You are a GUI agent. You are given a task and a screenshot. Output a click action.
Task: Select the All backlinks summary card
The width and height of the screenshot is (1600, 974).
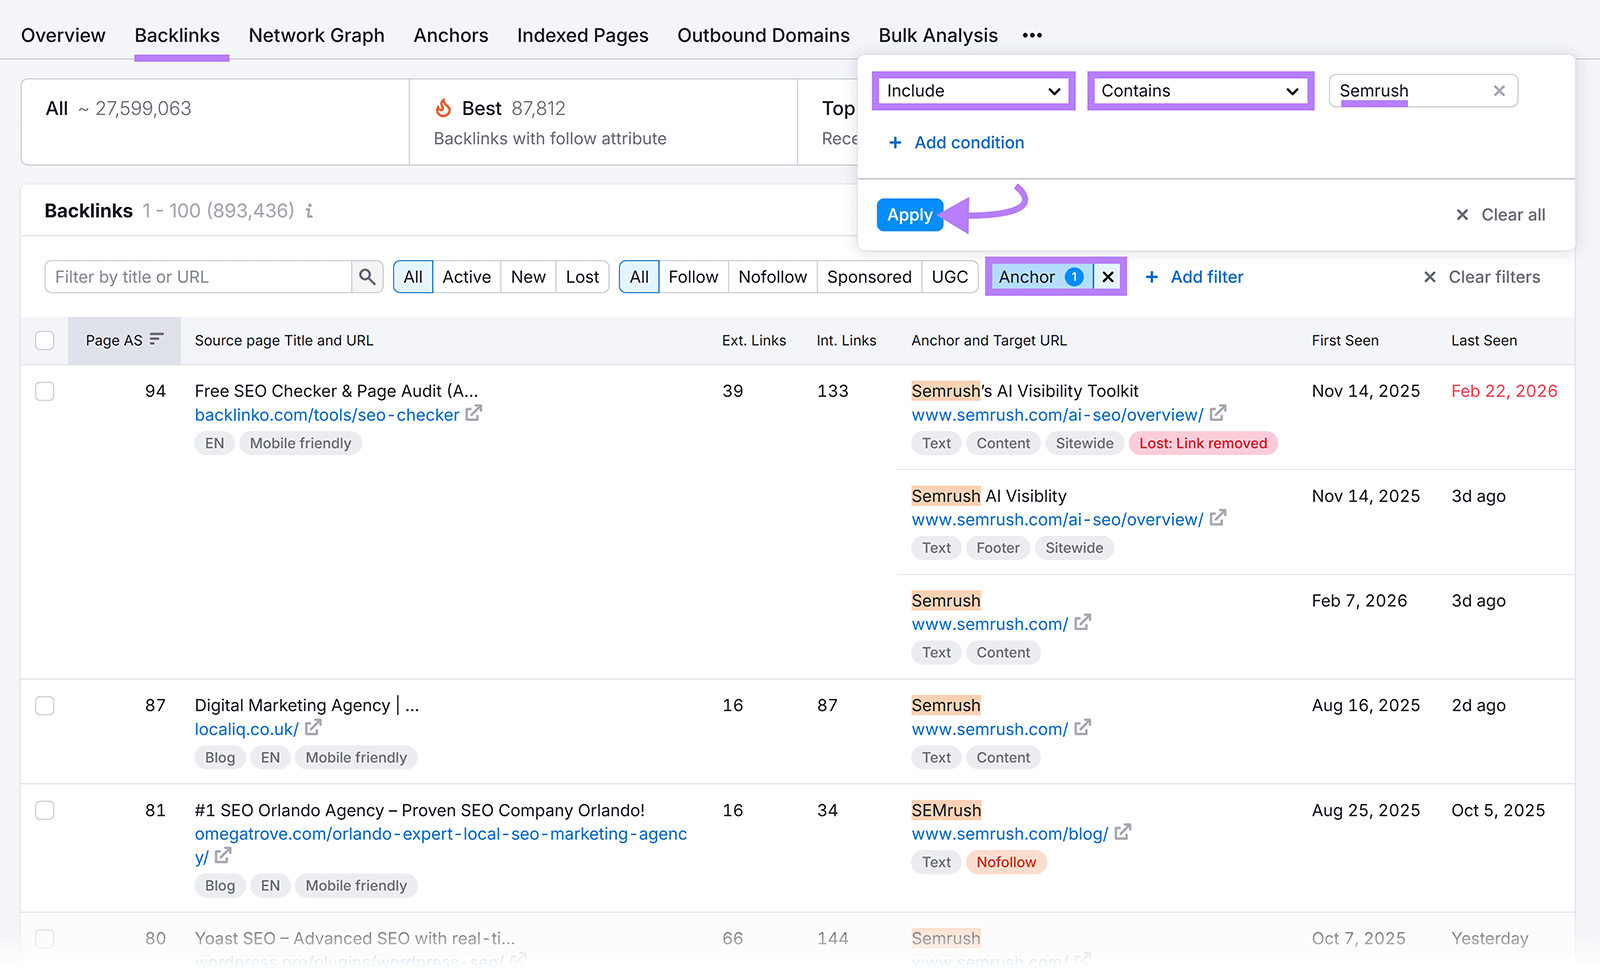[215, 122]
